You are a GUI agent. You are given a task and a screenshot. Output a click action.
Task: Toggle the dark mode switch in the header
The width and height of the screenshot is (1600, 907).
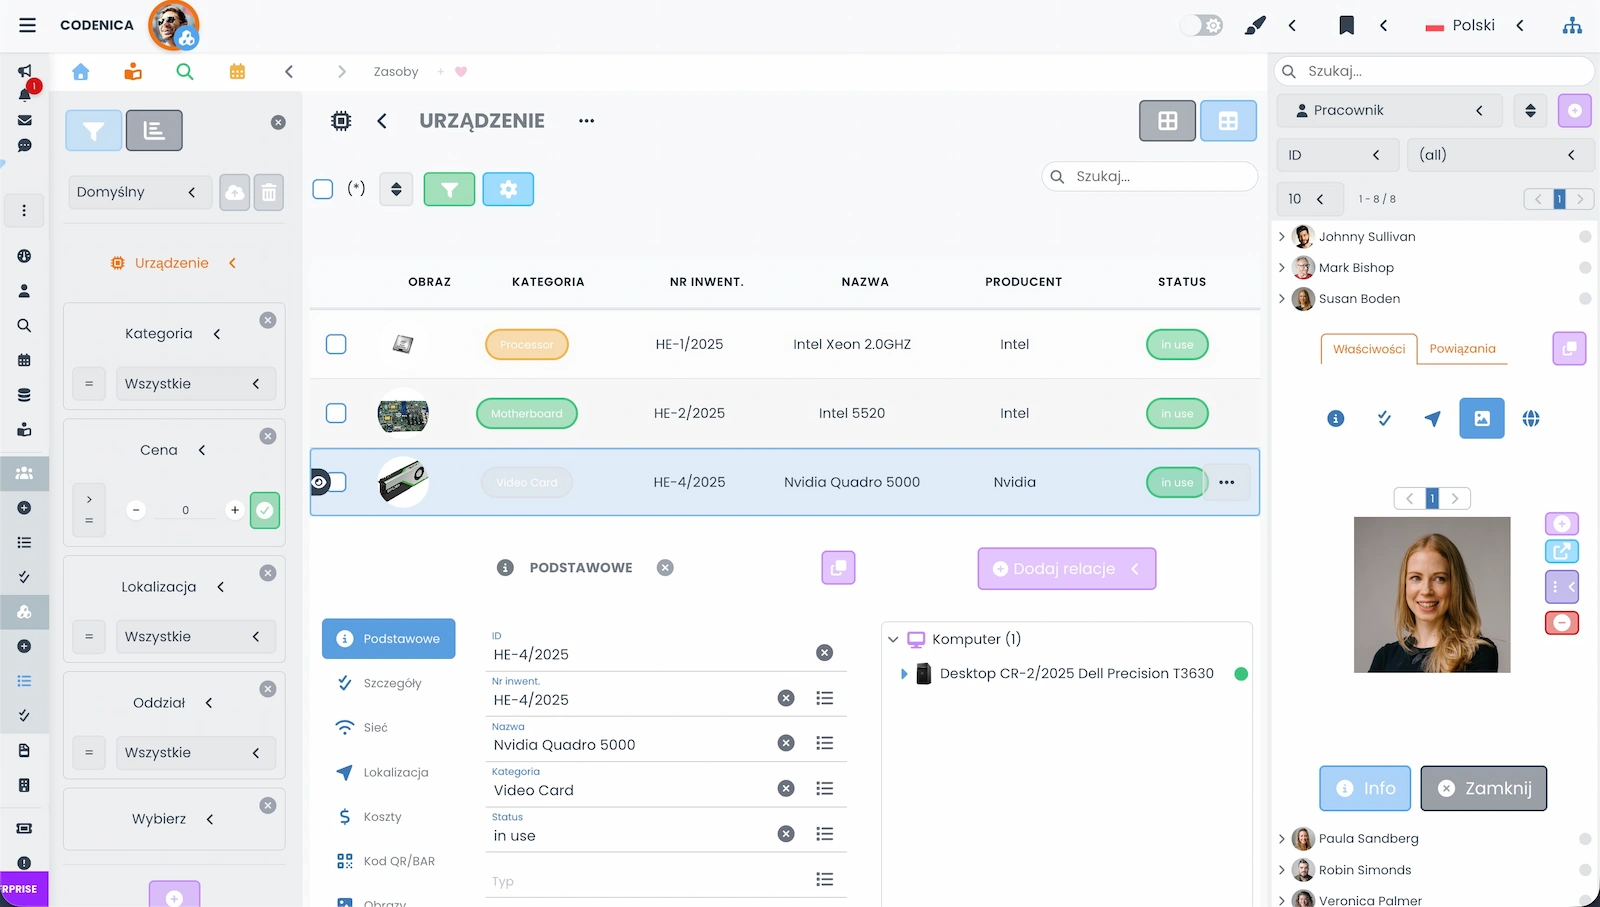click(x=1201, y=26)
